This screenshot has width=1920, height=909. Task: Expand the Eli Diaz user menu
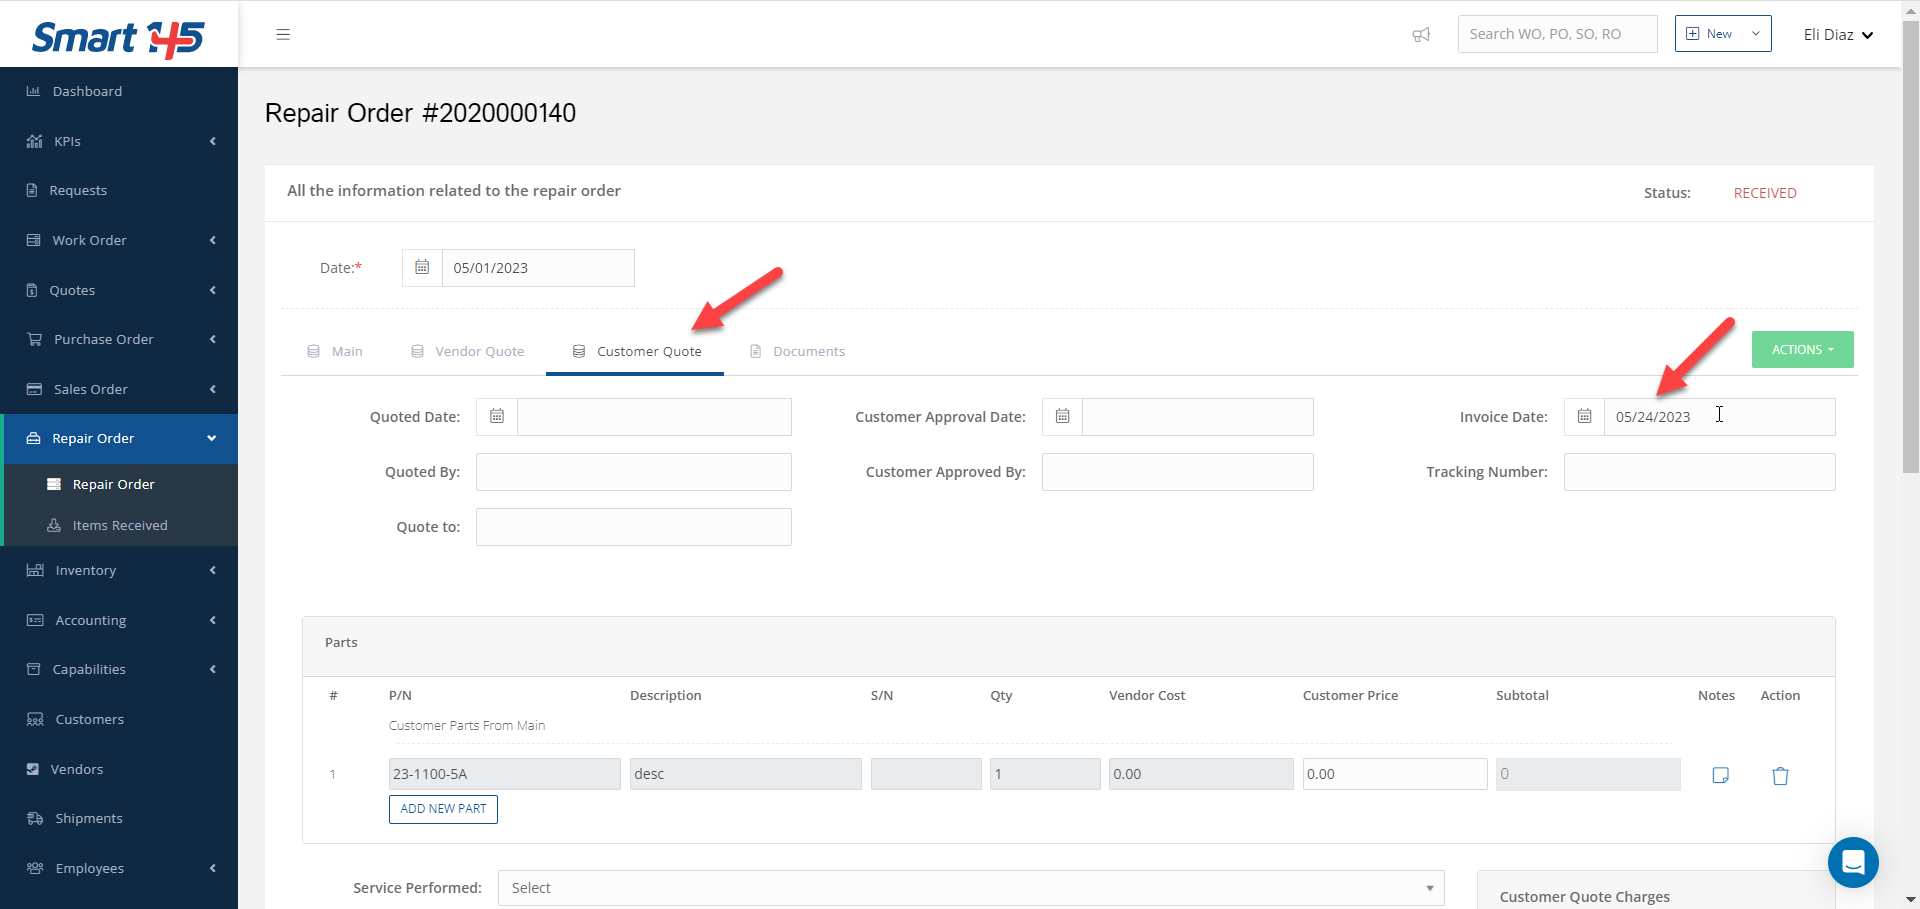(x=1838, y=35)
